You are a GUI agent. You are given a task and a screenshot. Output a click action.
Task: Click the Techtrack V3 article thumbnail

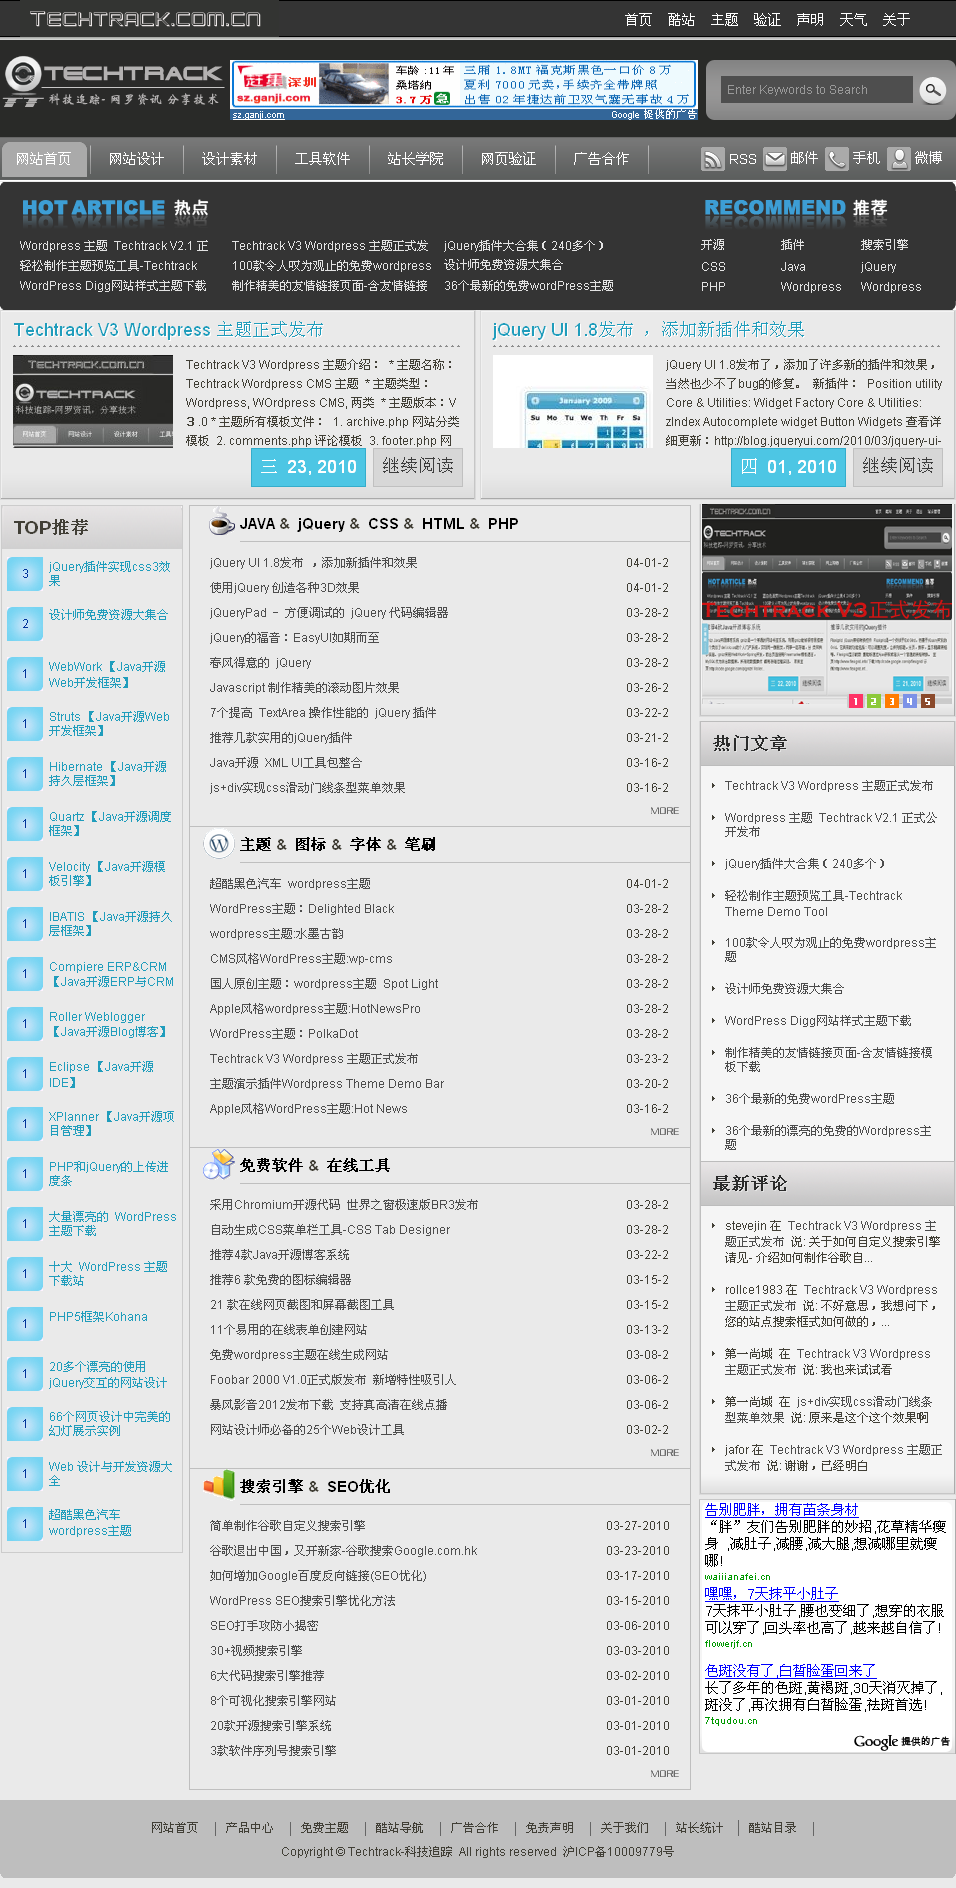click(x=93, y=401)
